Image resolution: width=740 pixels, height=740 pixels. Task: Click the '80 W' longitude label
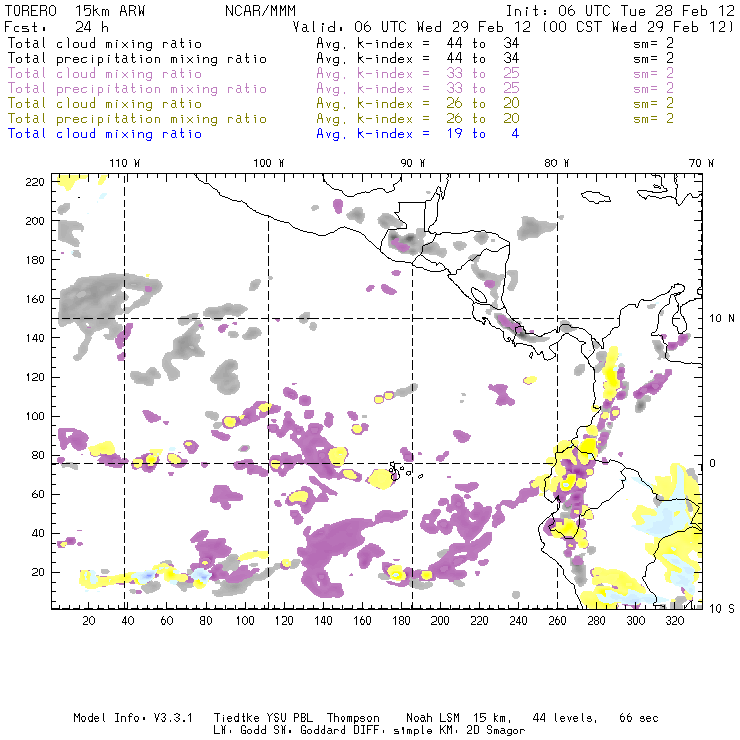(x=556, y=163)
